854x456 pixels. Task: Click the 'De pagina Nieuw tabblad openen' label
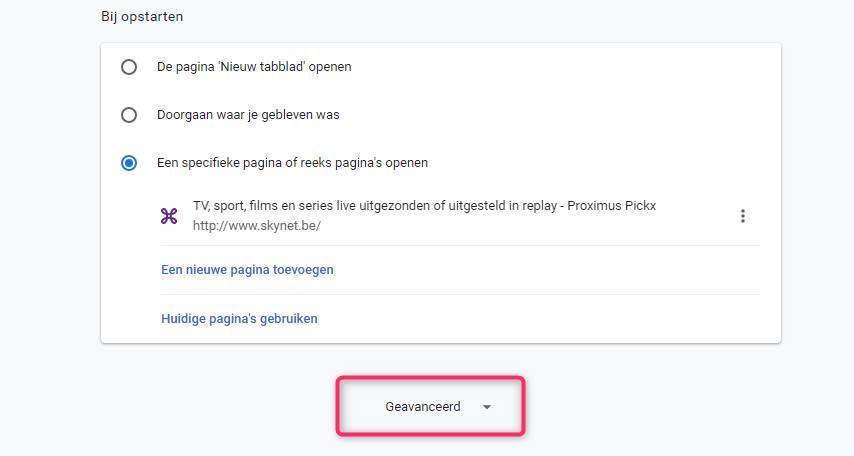point(254,67)
